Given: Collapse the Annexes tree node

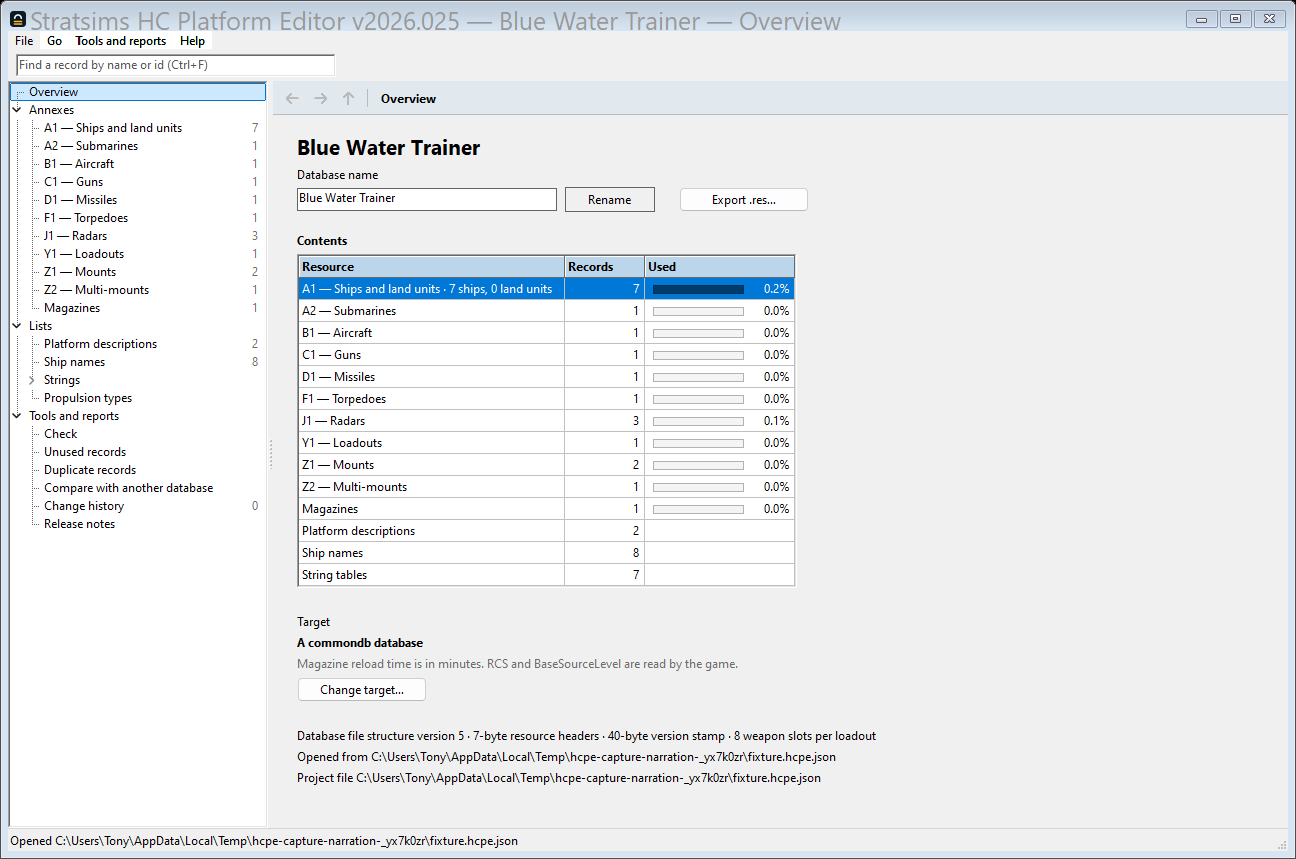Looking at the screenshot, I should (x=17, y=110).
